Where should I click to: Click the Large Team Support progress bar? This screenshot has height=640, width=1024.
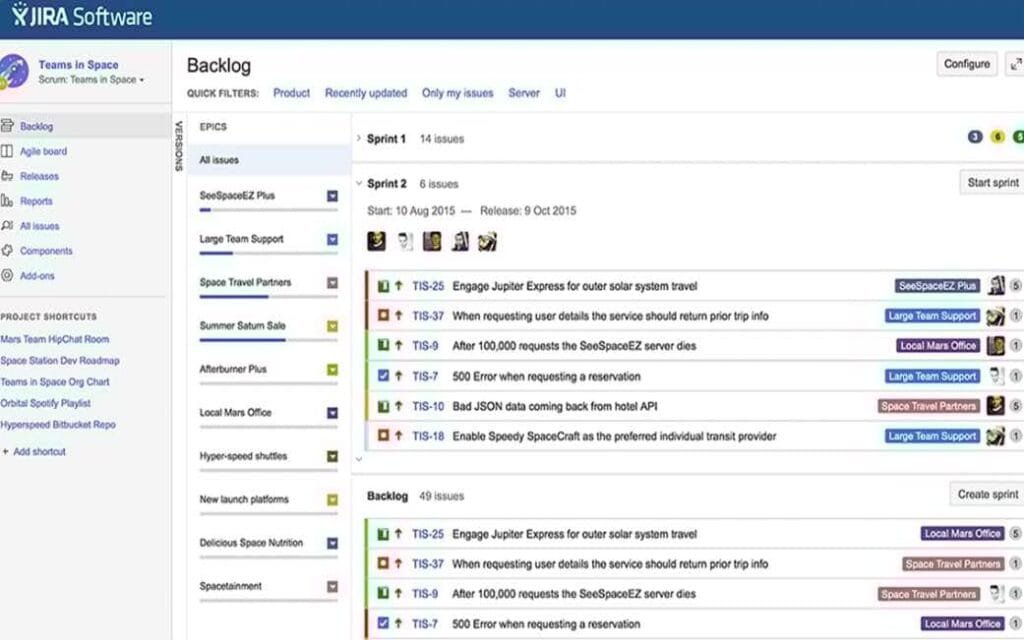coord(268,253)
